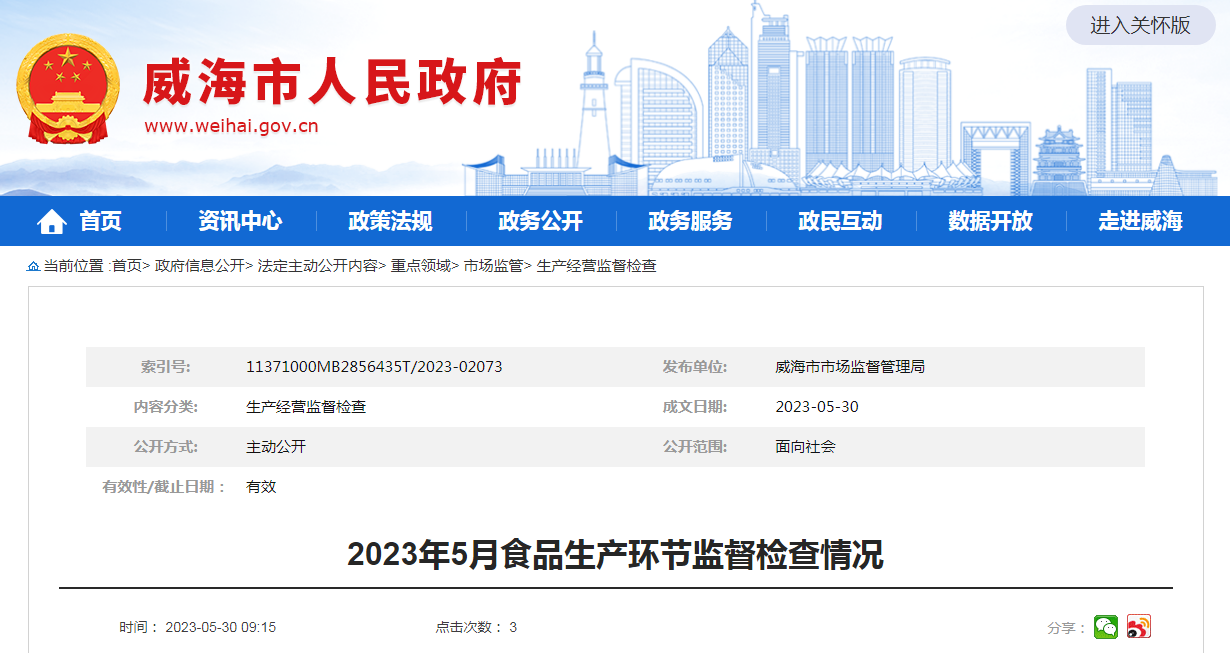The image size is (1230, 653).
Task: Open 数据开放 navigation menu
Action: [x=990, y=221]
